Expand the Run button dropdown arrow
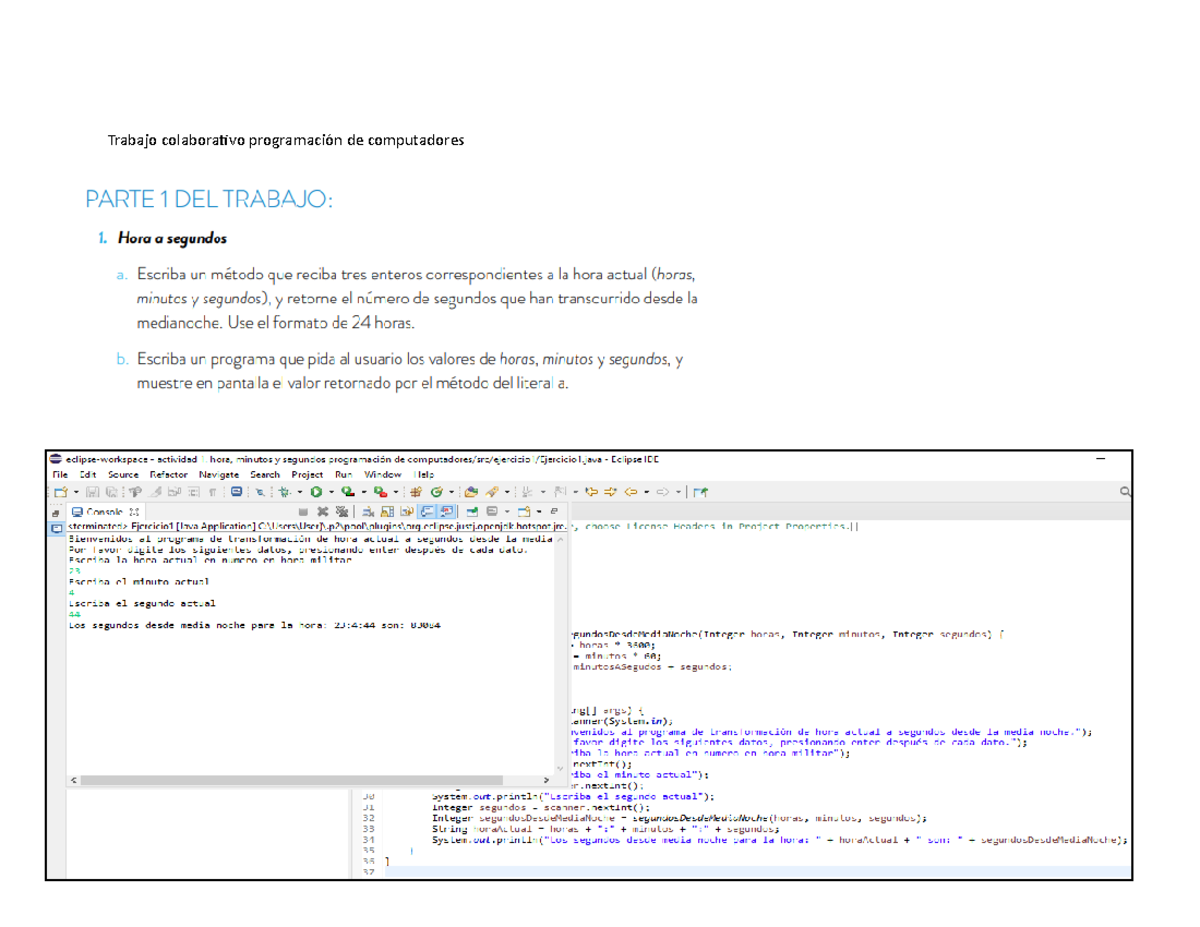Screen dimensions: 1200x927 (x=330, y=492)
